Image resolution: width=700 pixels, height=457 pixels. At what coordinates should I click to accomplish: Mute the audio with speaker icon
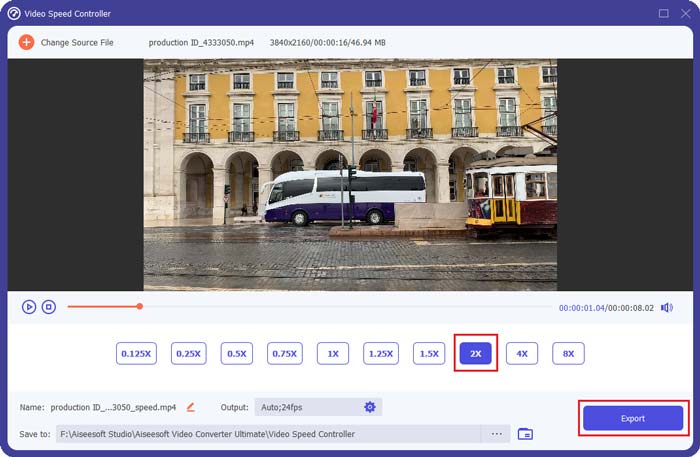click(667, 307)
